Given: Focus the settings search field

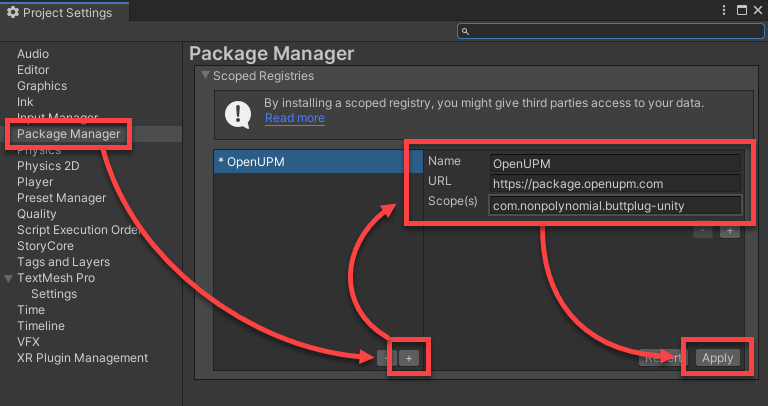Looking at the screenshot, I should coord(611,31).
